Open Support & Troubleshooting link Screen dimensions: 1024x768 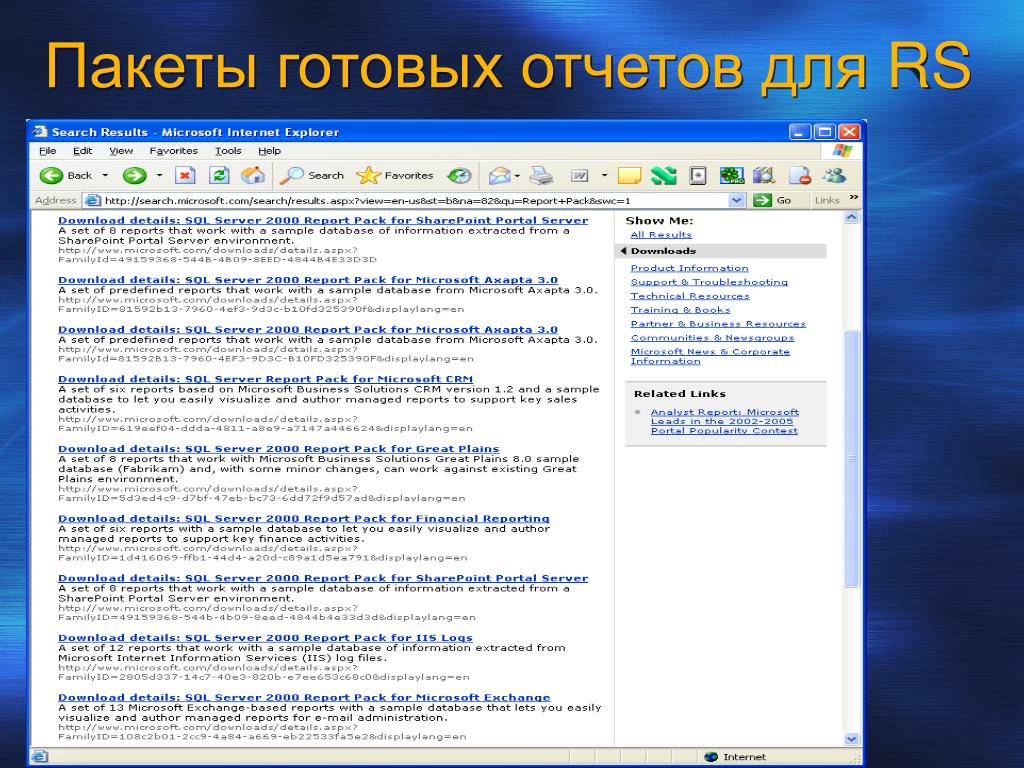pos(709,282)
